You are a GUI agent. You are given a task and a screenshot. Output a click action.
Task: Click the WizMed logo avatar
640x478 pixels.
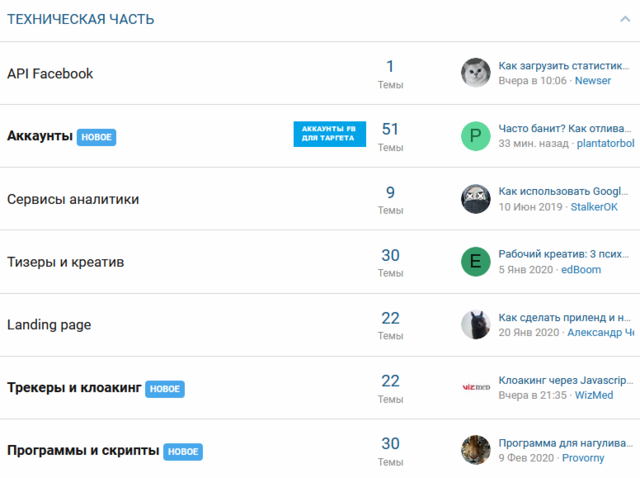[x=475, y=387]
